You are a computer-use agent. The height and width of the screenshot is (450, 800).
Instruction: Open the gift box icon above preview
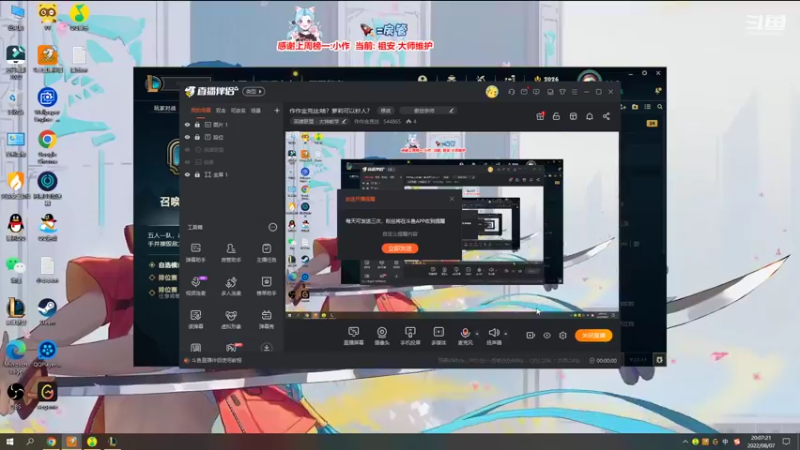coord(540,116)
